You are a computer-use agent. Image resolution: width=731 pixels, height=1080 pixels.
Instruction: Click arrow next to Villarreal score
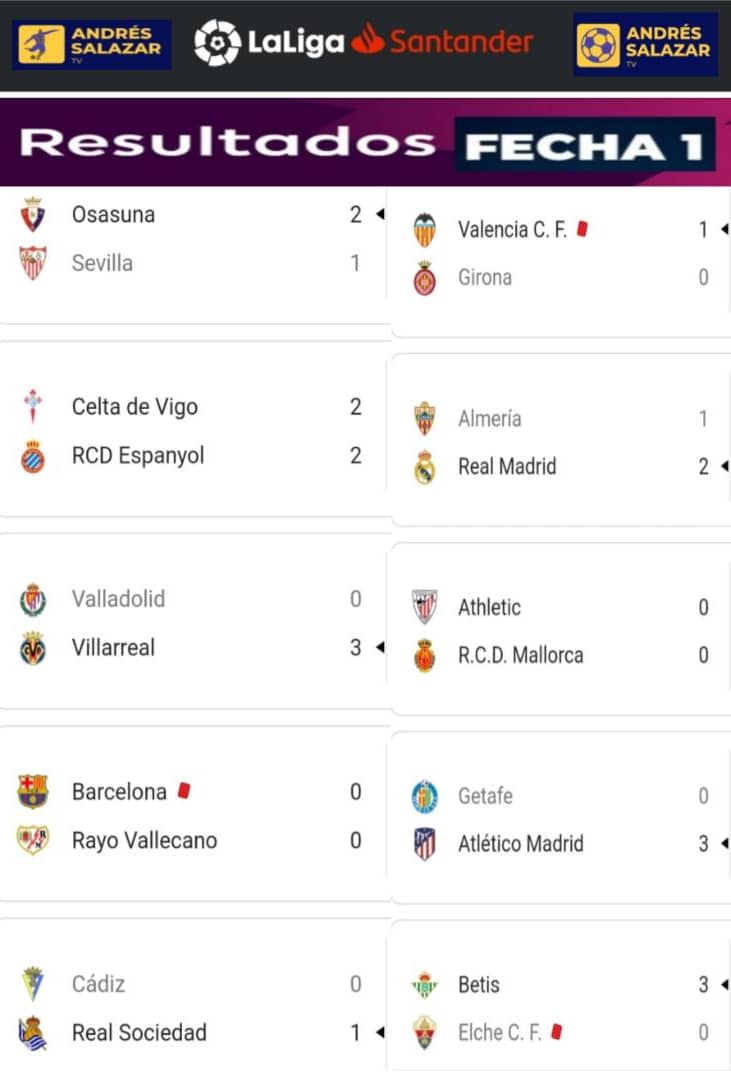[380, 648]
